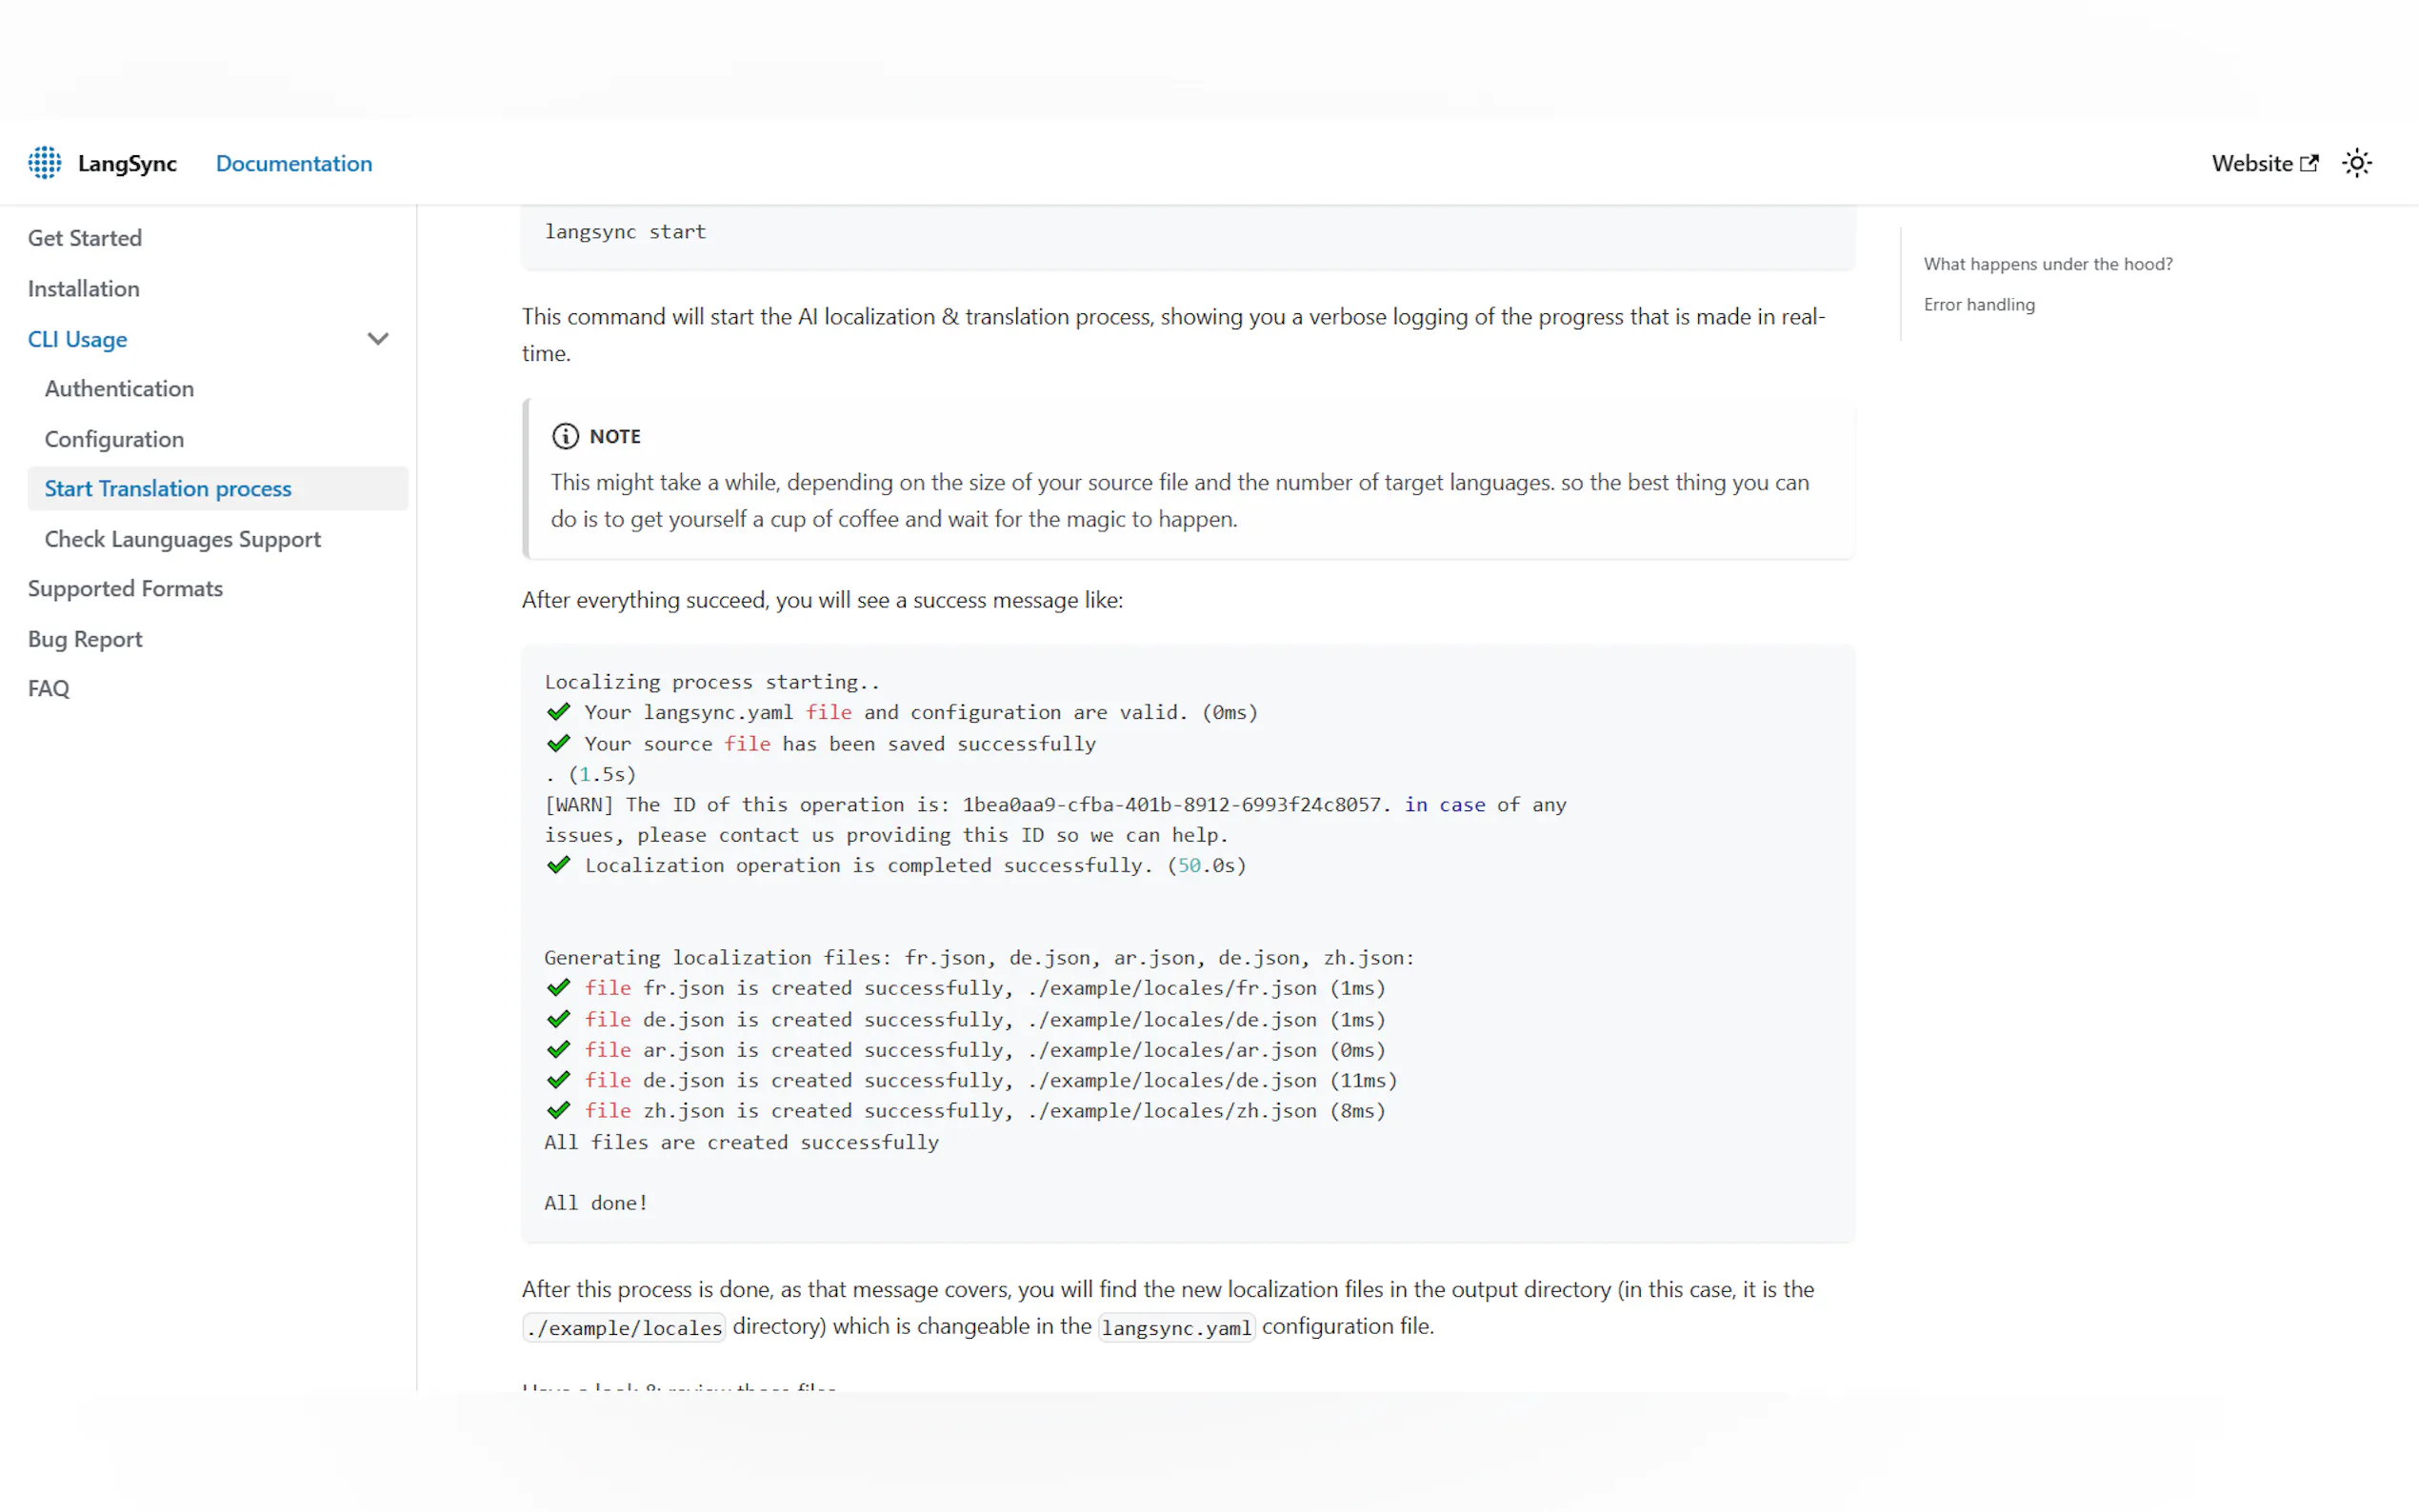Click the LangSync brand name text
2419x1512 pixels.
coord(127,163)
